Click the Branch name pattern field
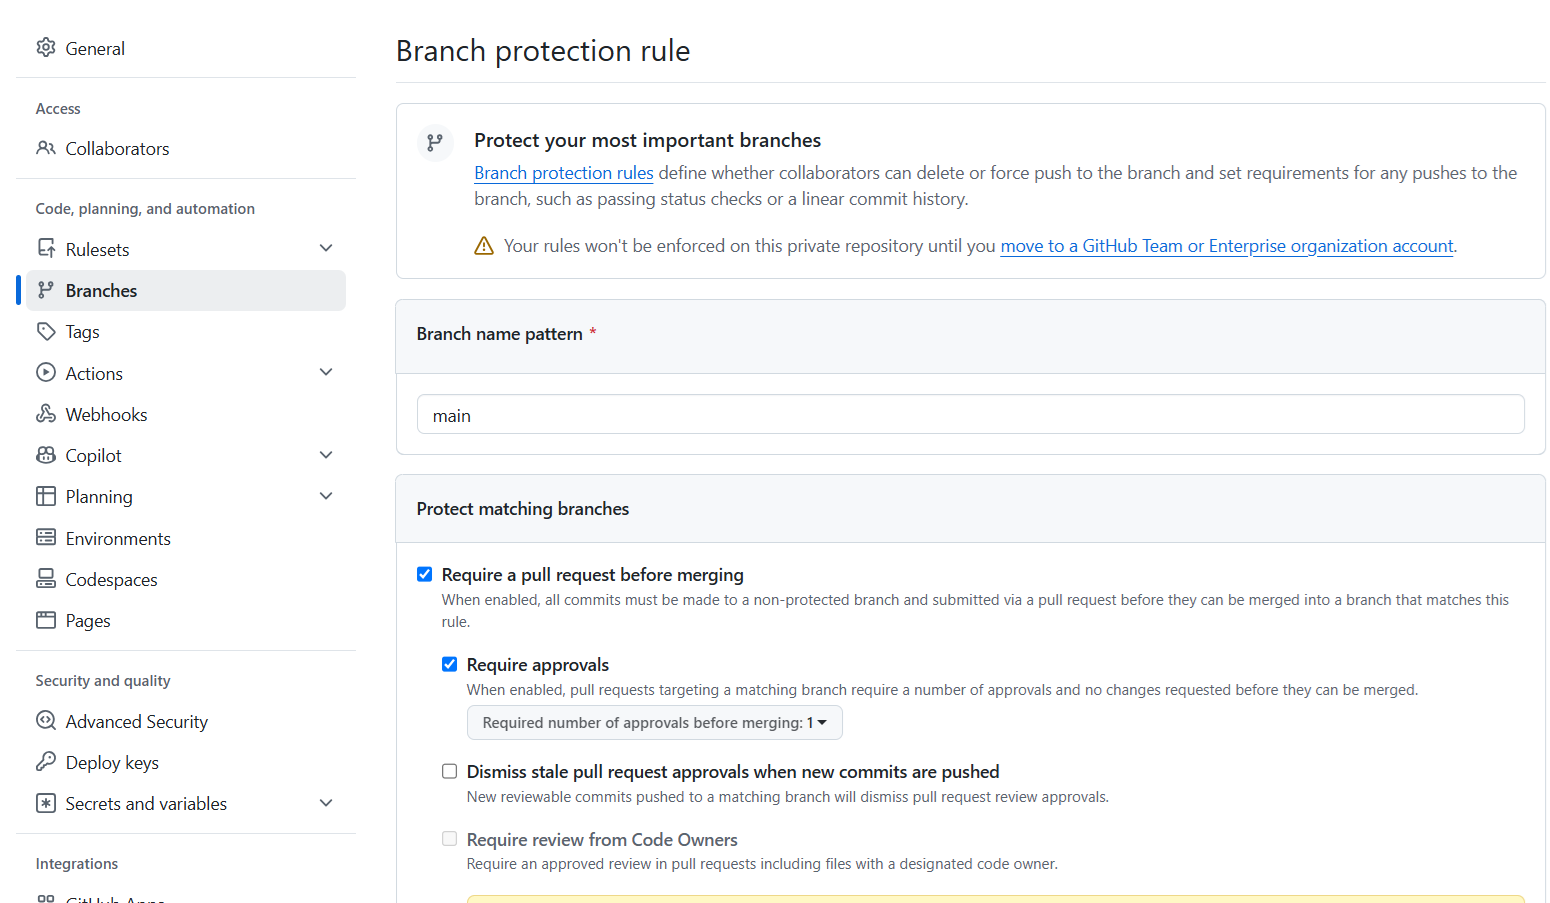Screen dimensions: 1550x903 pyautogui.click(x=971, y=415)
